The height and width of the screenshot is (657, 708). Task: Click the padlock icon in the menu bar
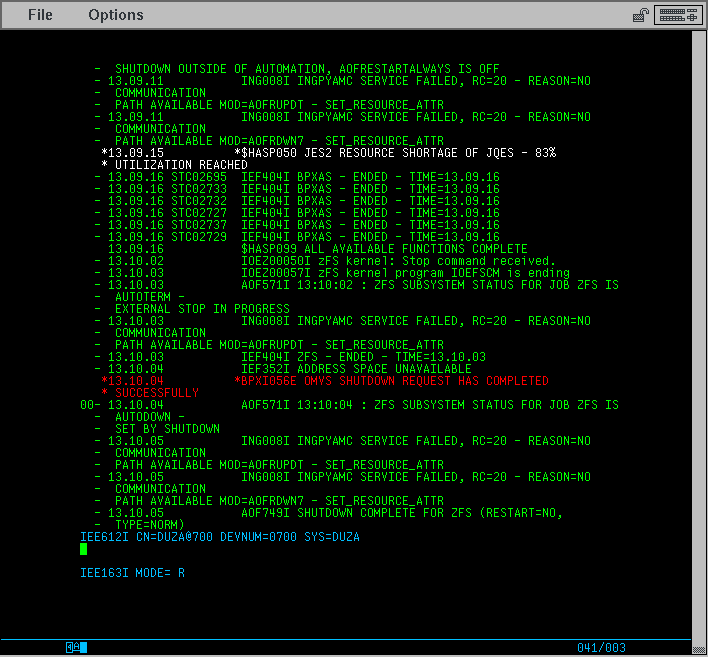(641, 15)
